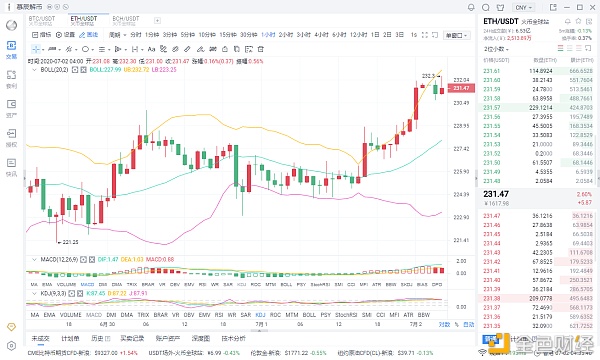The image size is (600, 360).
Task: Add ETH/USDT to favorites with star
Action: 578,21
